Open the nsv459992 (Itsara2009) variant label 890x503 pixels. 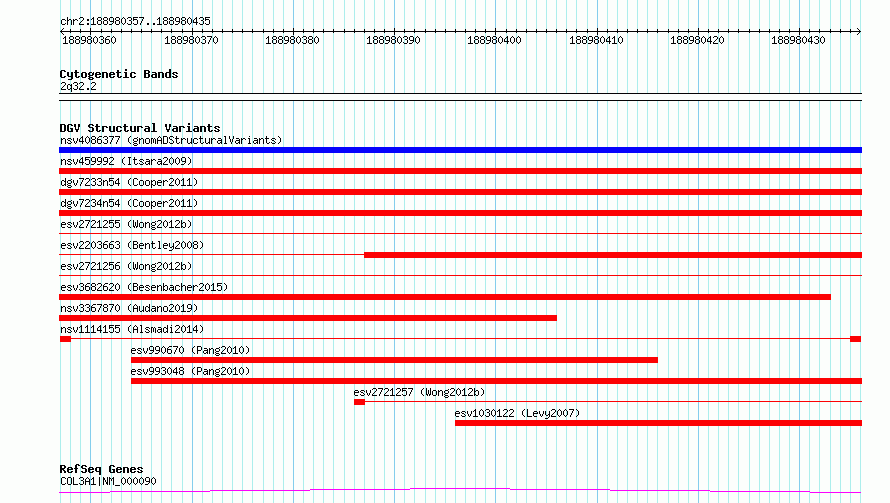click(126, 161)
